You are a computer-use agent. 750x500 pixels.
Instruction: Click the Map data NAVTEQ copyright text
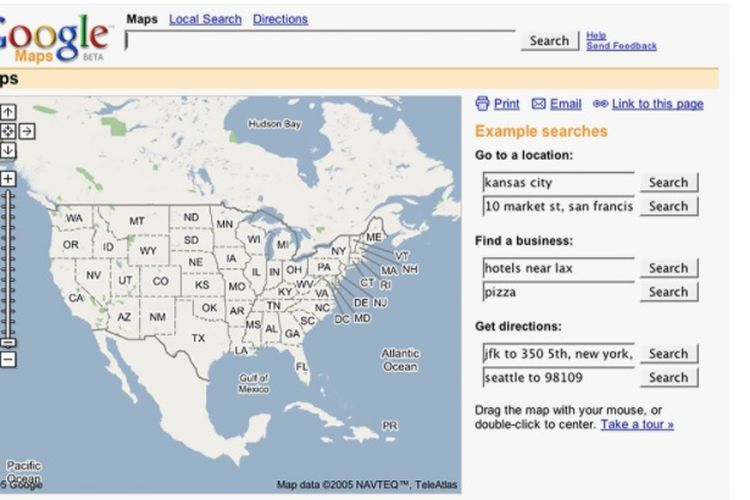coord(367,485)
